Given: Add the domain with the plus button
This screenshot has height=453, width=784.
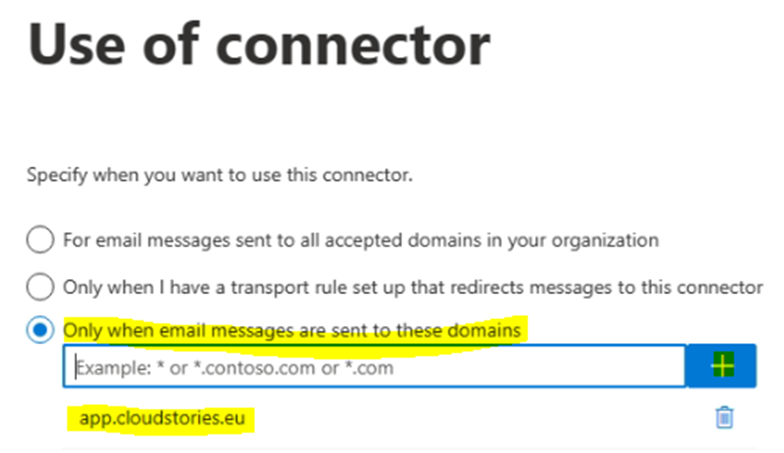Looking at the screenshot, I should [x=720, y=367].
